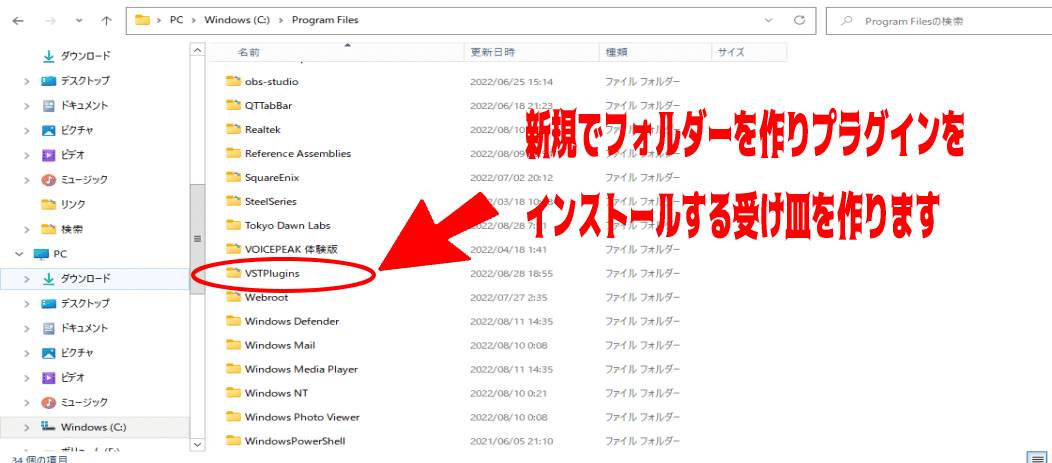The width and height of the screenshot is (1052, 463).
Task: Click the forward navigation arrow
Action: click(49, 21)
